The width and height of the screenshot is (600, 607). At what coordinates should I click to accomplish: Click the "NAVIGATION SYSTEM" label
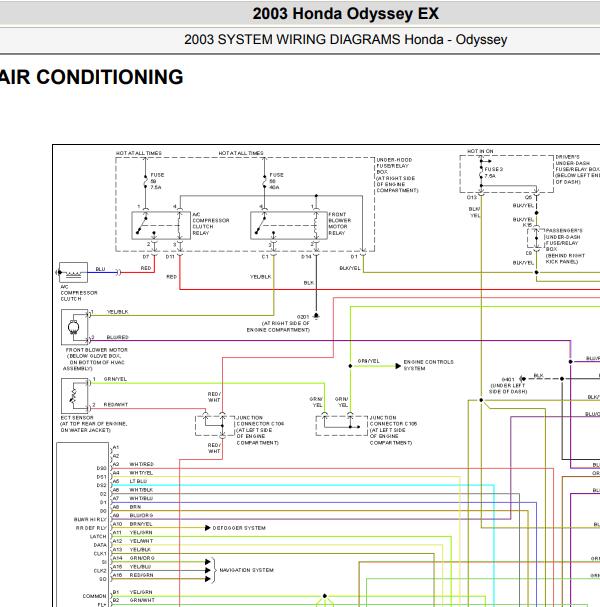pos(246,570)
